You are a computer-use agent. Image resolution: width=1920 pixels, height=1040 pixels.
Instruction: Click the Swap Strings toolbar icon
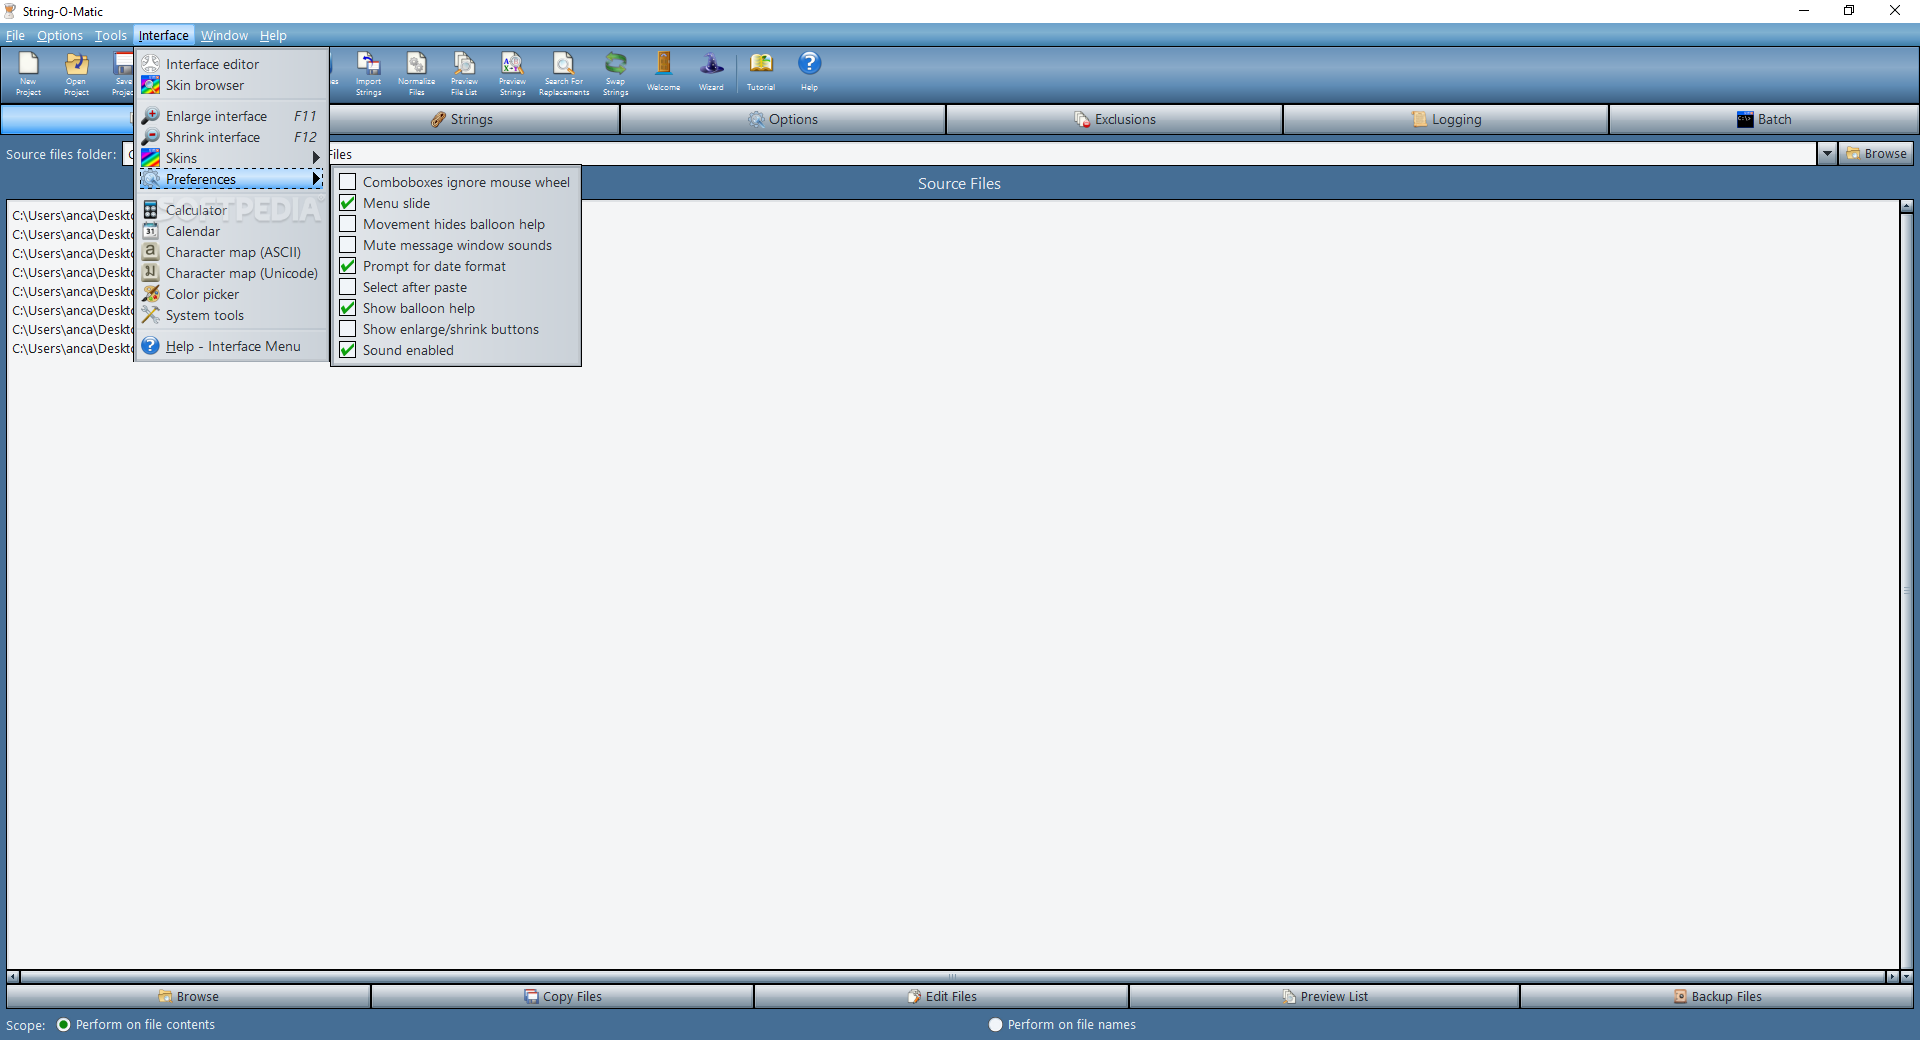click(615, 74)
